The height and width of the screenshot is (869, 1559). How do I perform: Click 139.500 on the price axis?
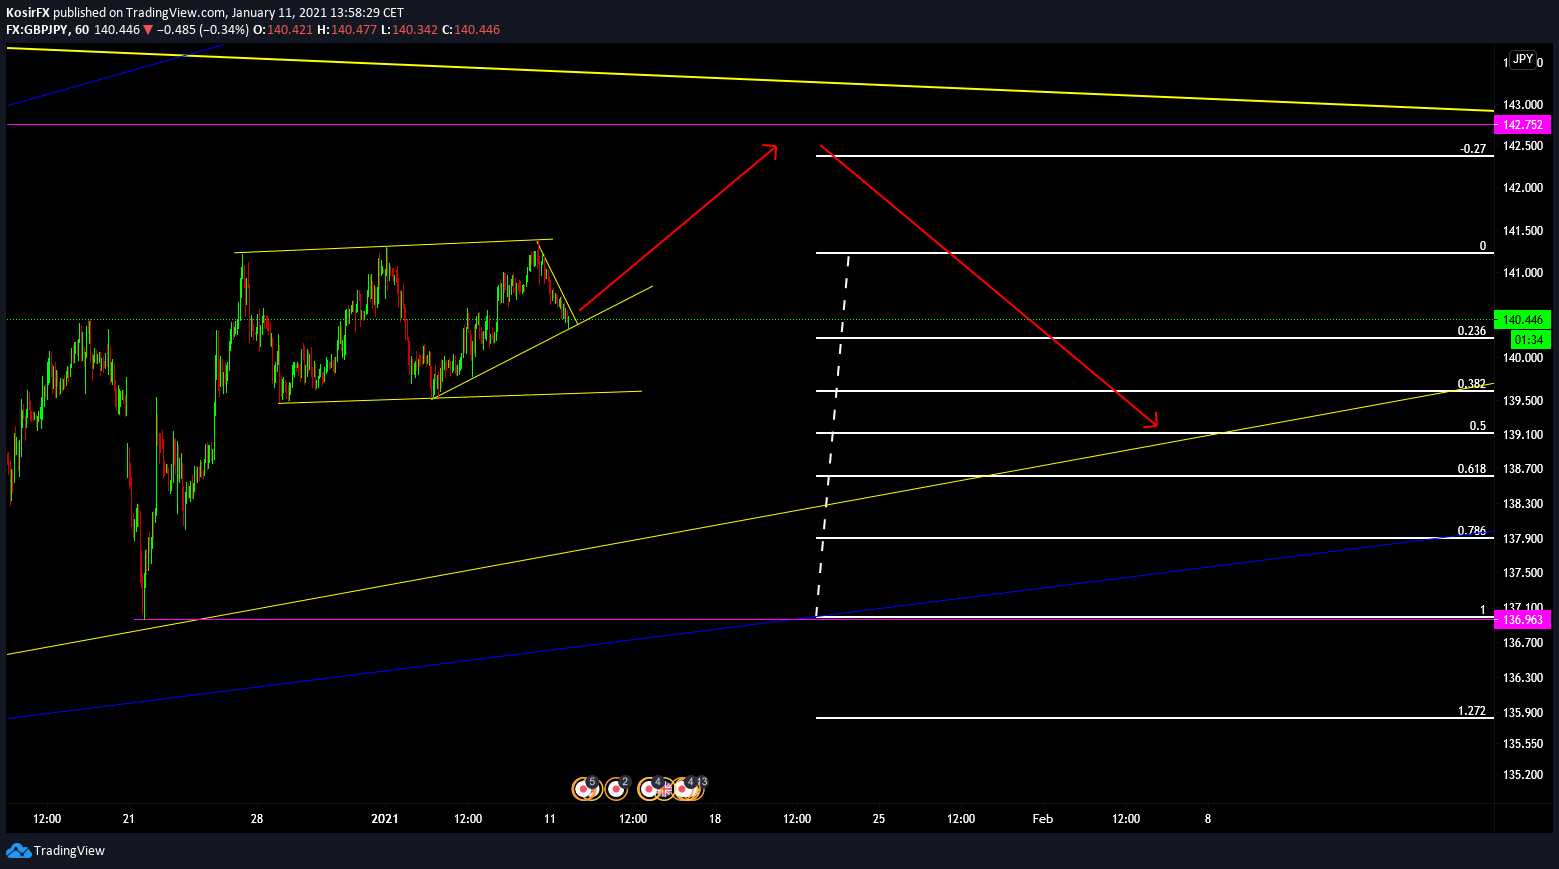(1525, 401)
